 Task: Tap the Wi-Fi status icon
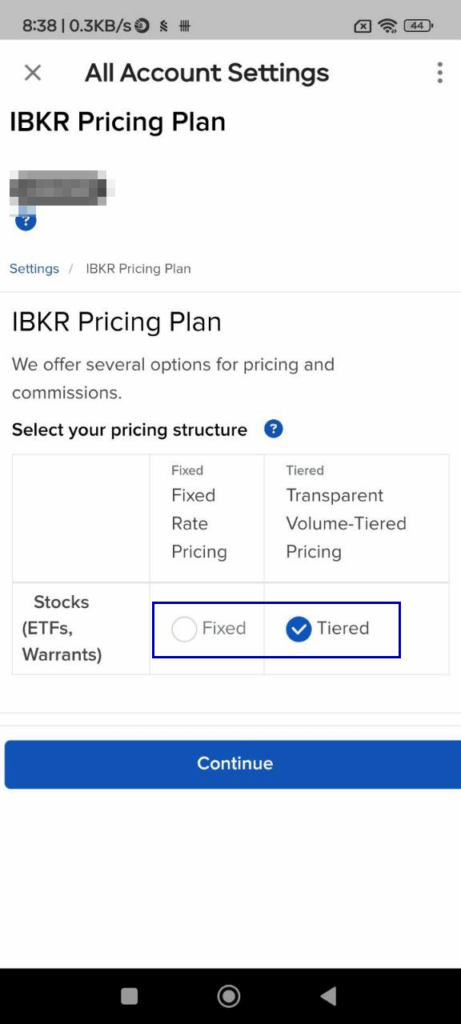[388, 26]
